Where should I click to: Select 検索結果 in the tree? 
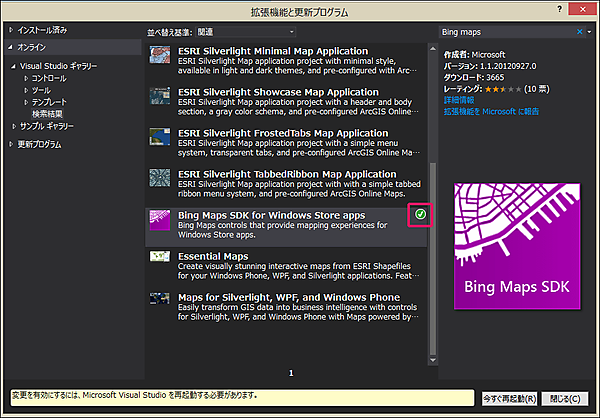[49, 113]
